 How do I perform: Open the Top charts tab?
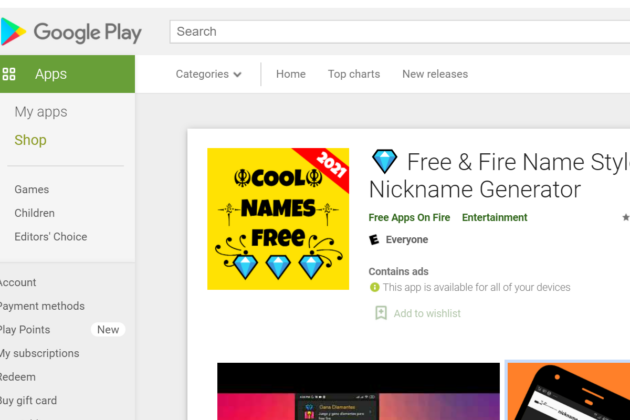click(x=354, y=74)
